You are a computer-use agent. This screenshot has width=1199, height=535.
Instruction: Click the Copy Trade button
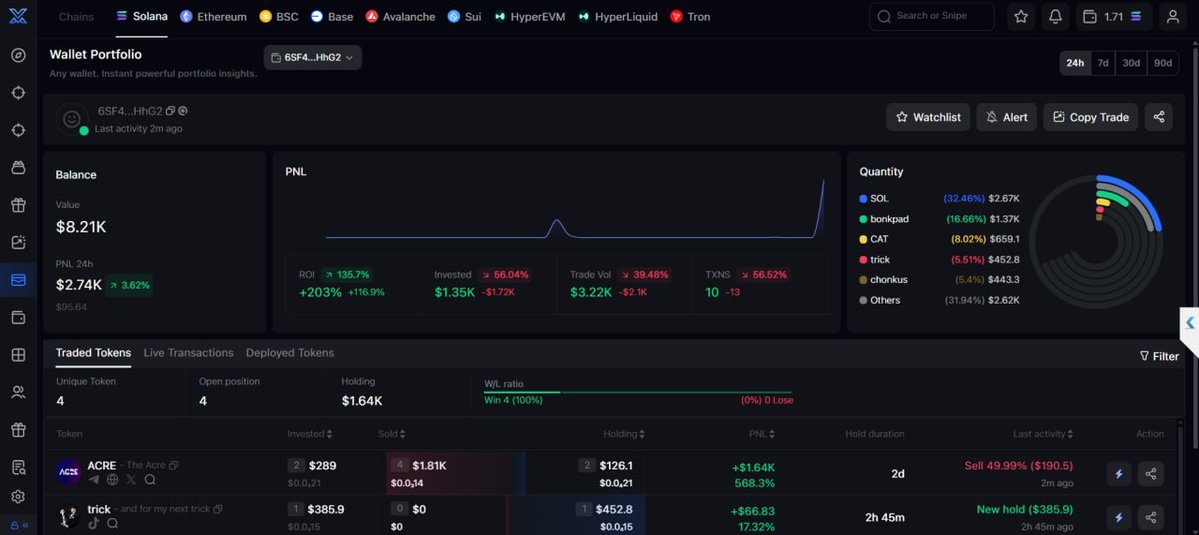pyautogui.click(x=1090, y=117)
